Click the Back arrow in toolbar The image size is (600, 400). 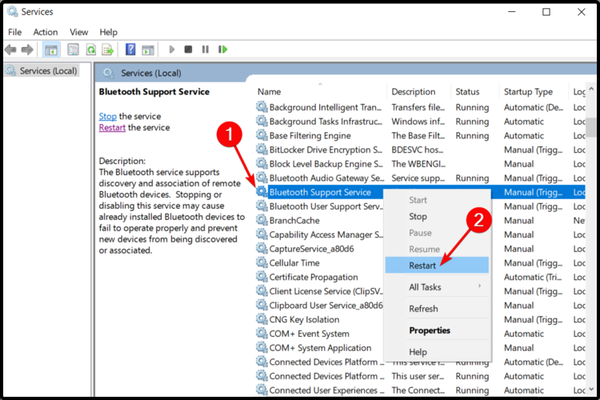[x=12, y=49]
